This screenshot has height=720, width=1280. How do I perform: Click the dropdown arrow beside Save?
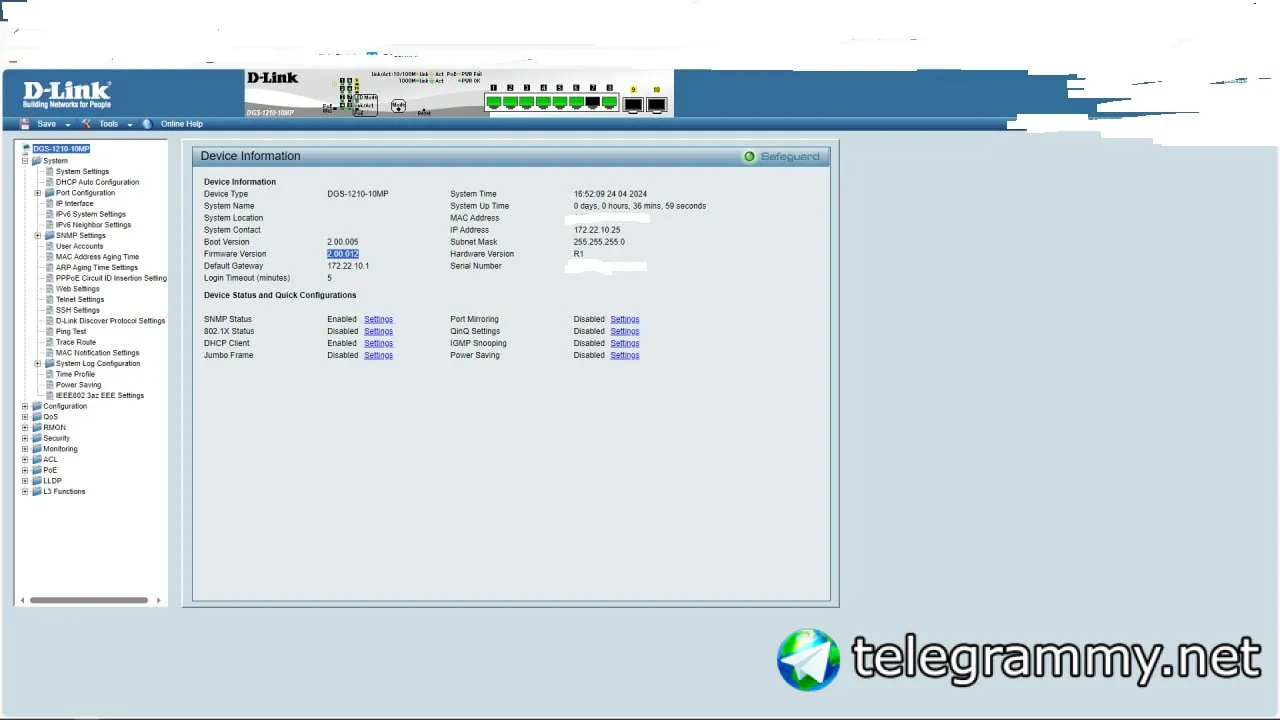[x=68, y=125]
